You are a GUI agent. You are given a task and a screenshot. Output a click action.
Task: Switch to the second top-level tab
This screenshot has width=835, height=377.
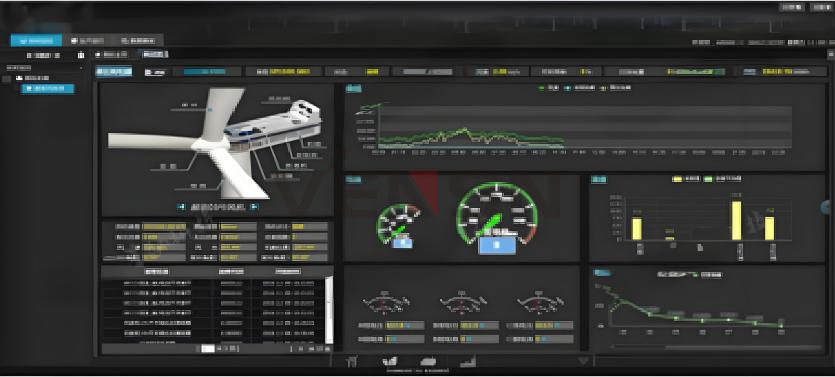tap(87, 40)
